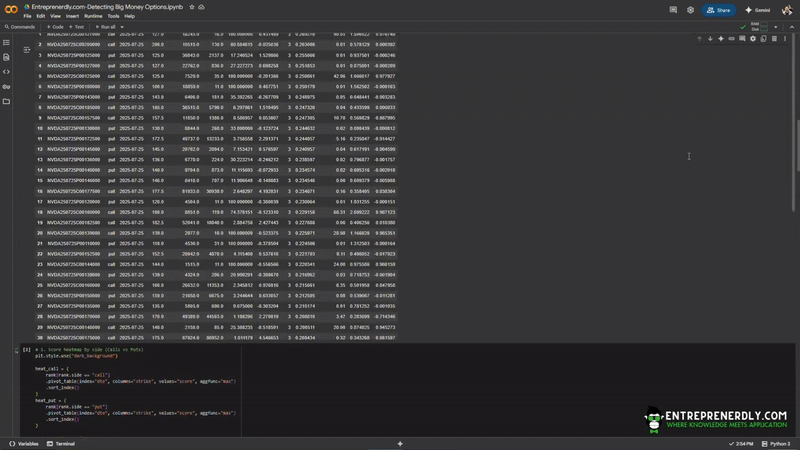Click the notebook title to rename it

[107, 7]
